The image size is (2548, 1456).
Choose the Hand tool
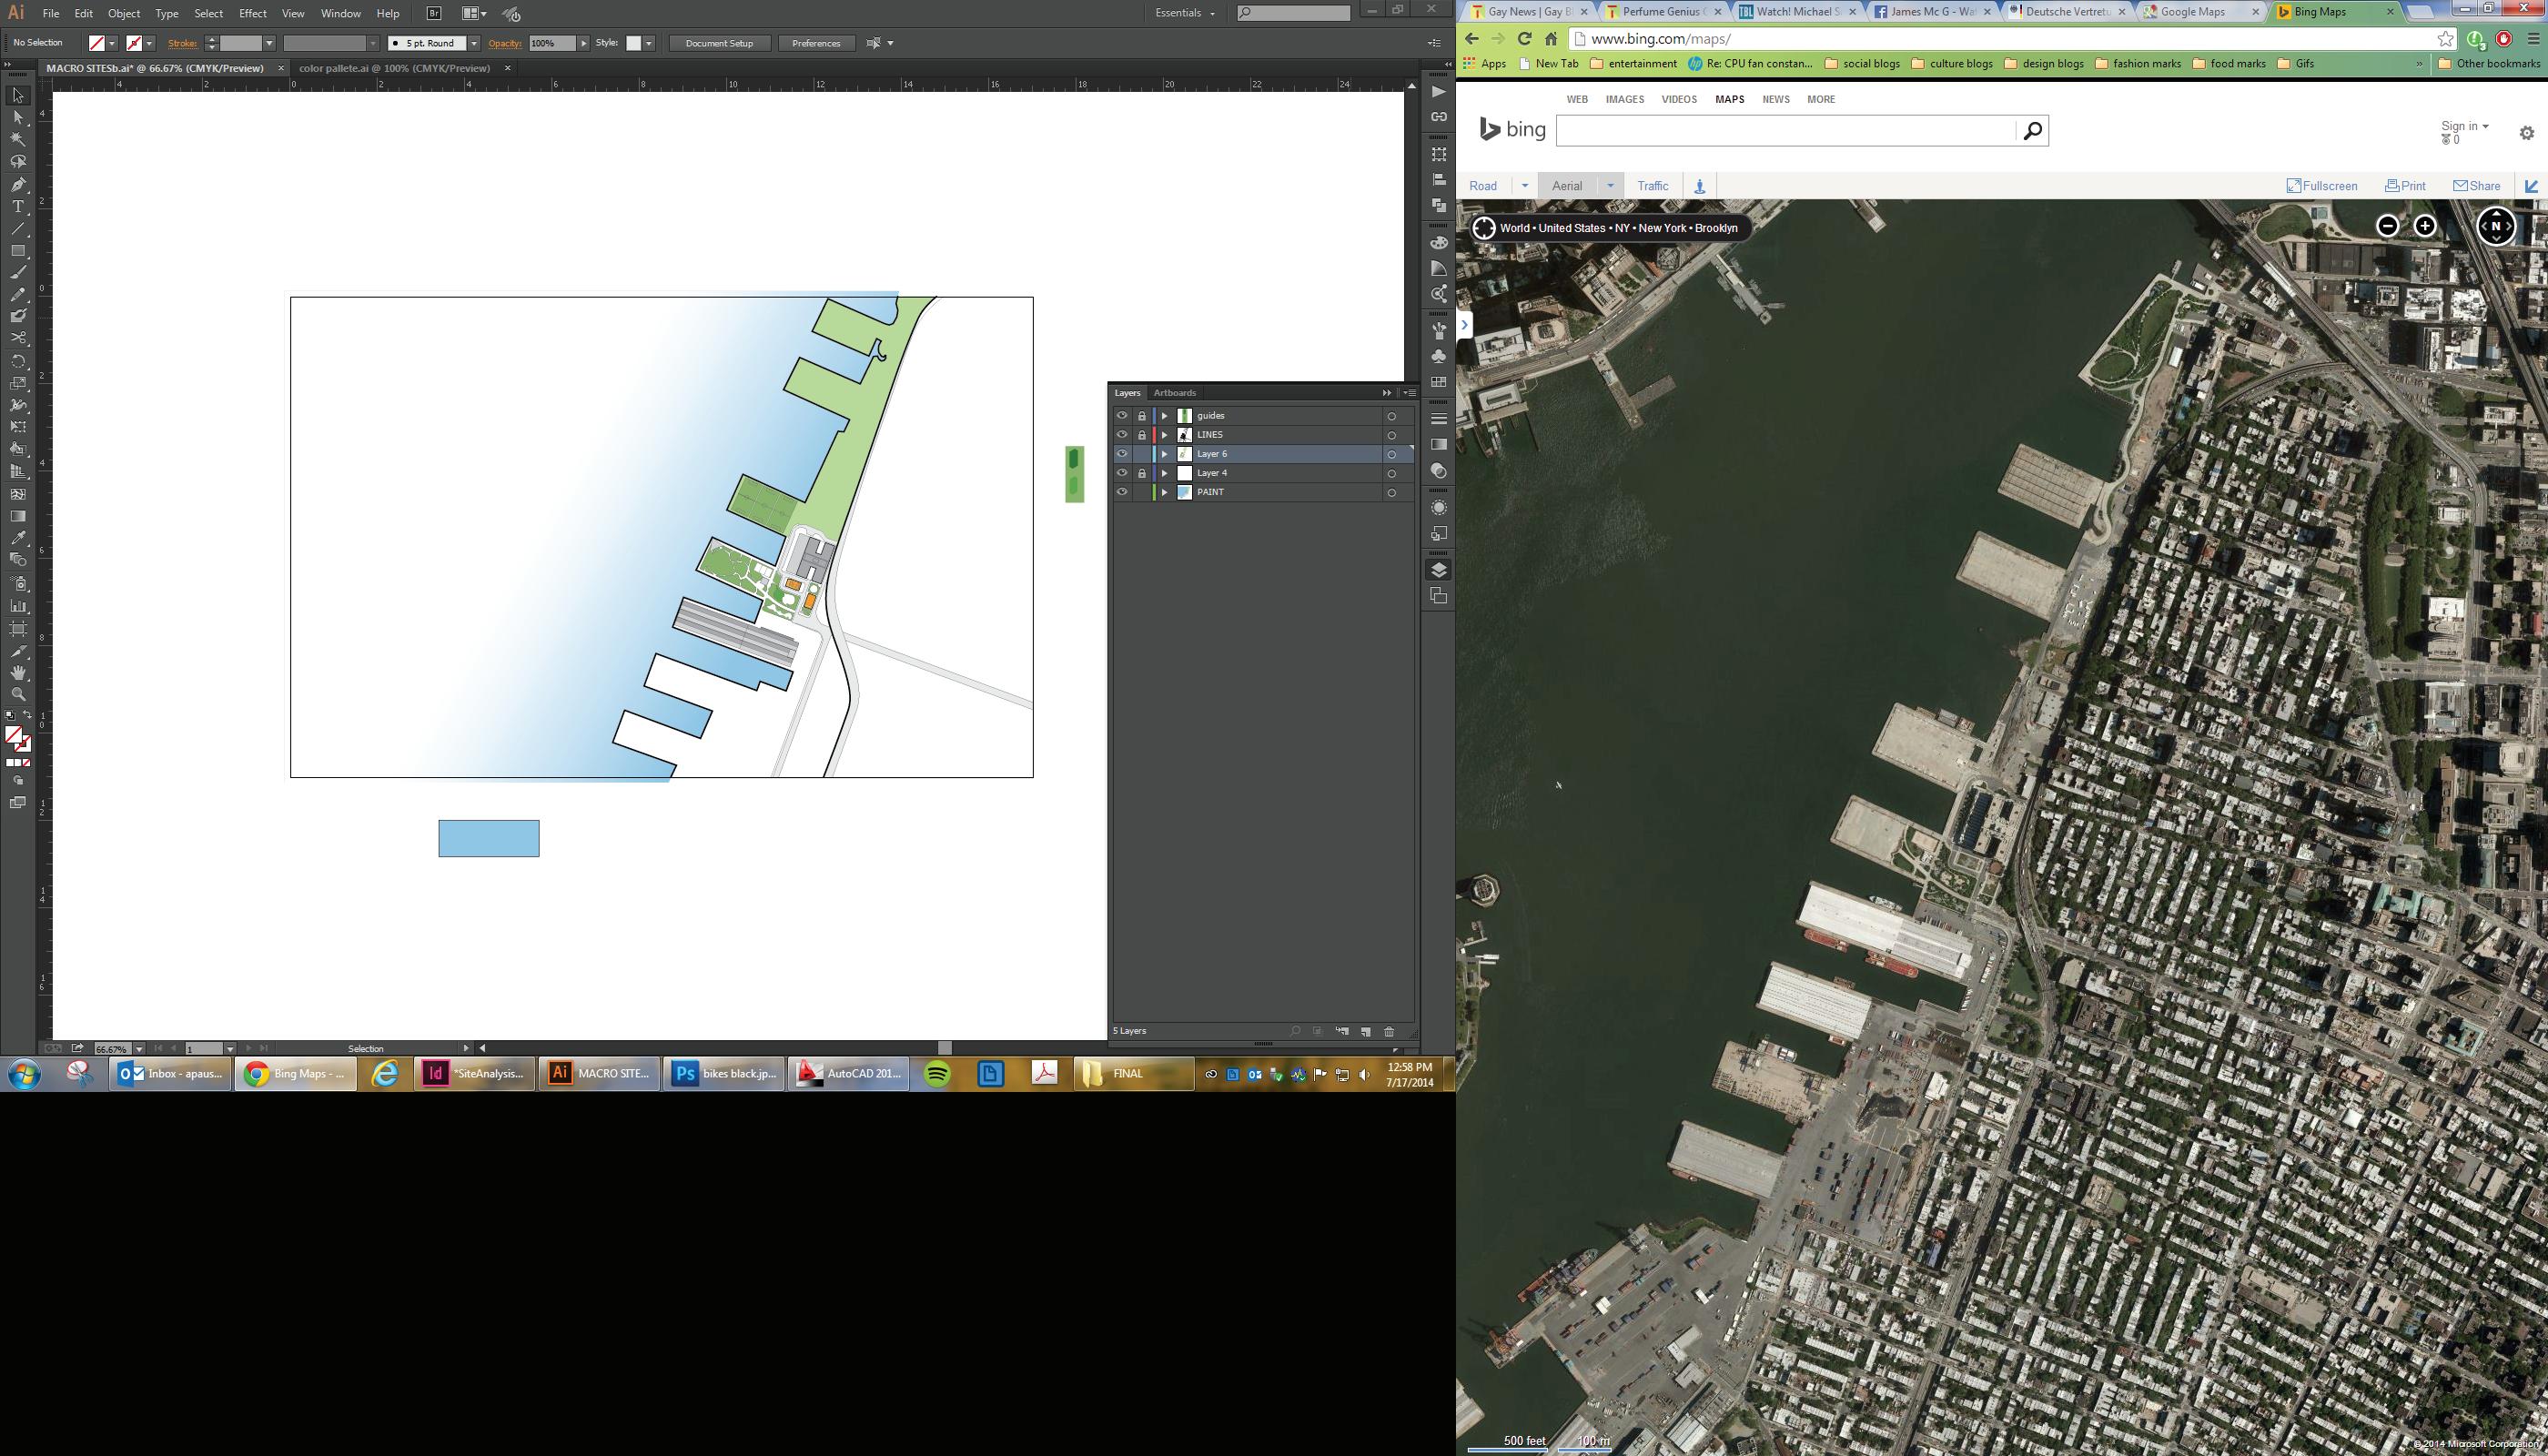[18, 673]
